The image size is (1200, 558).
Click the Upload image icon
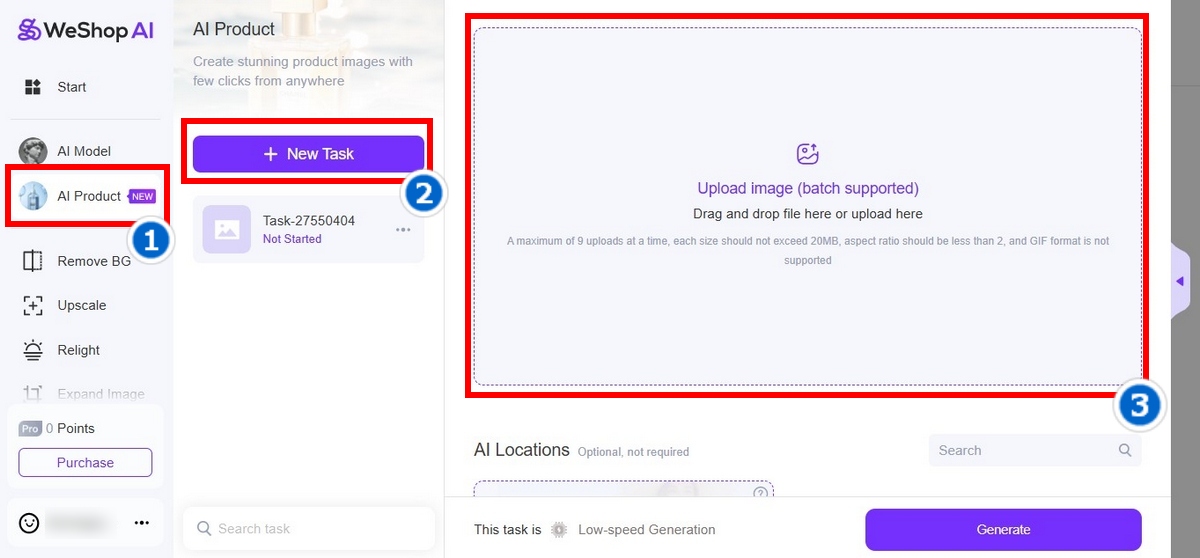point(807,154)
